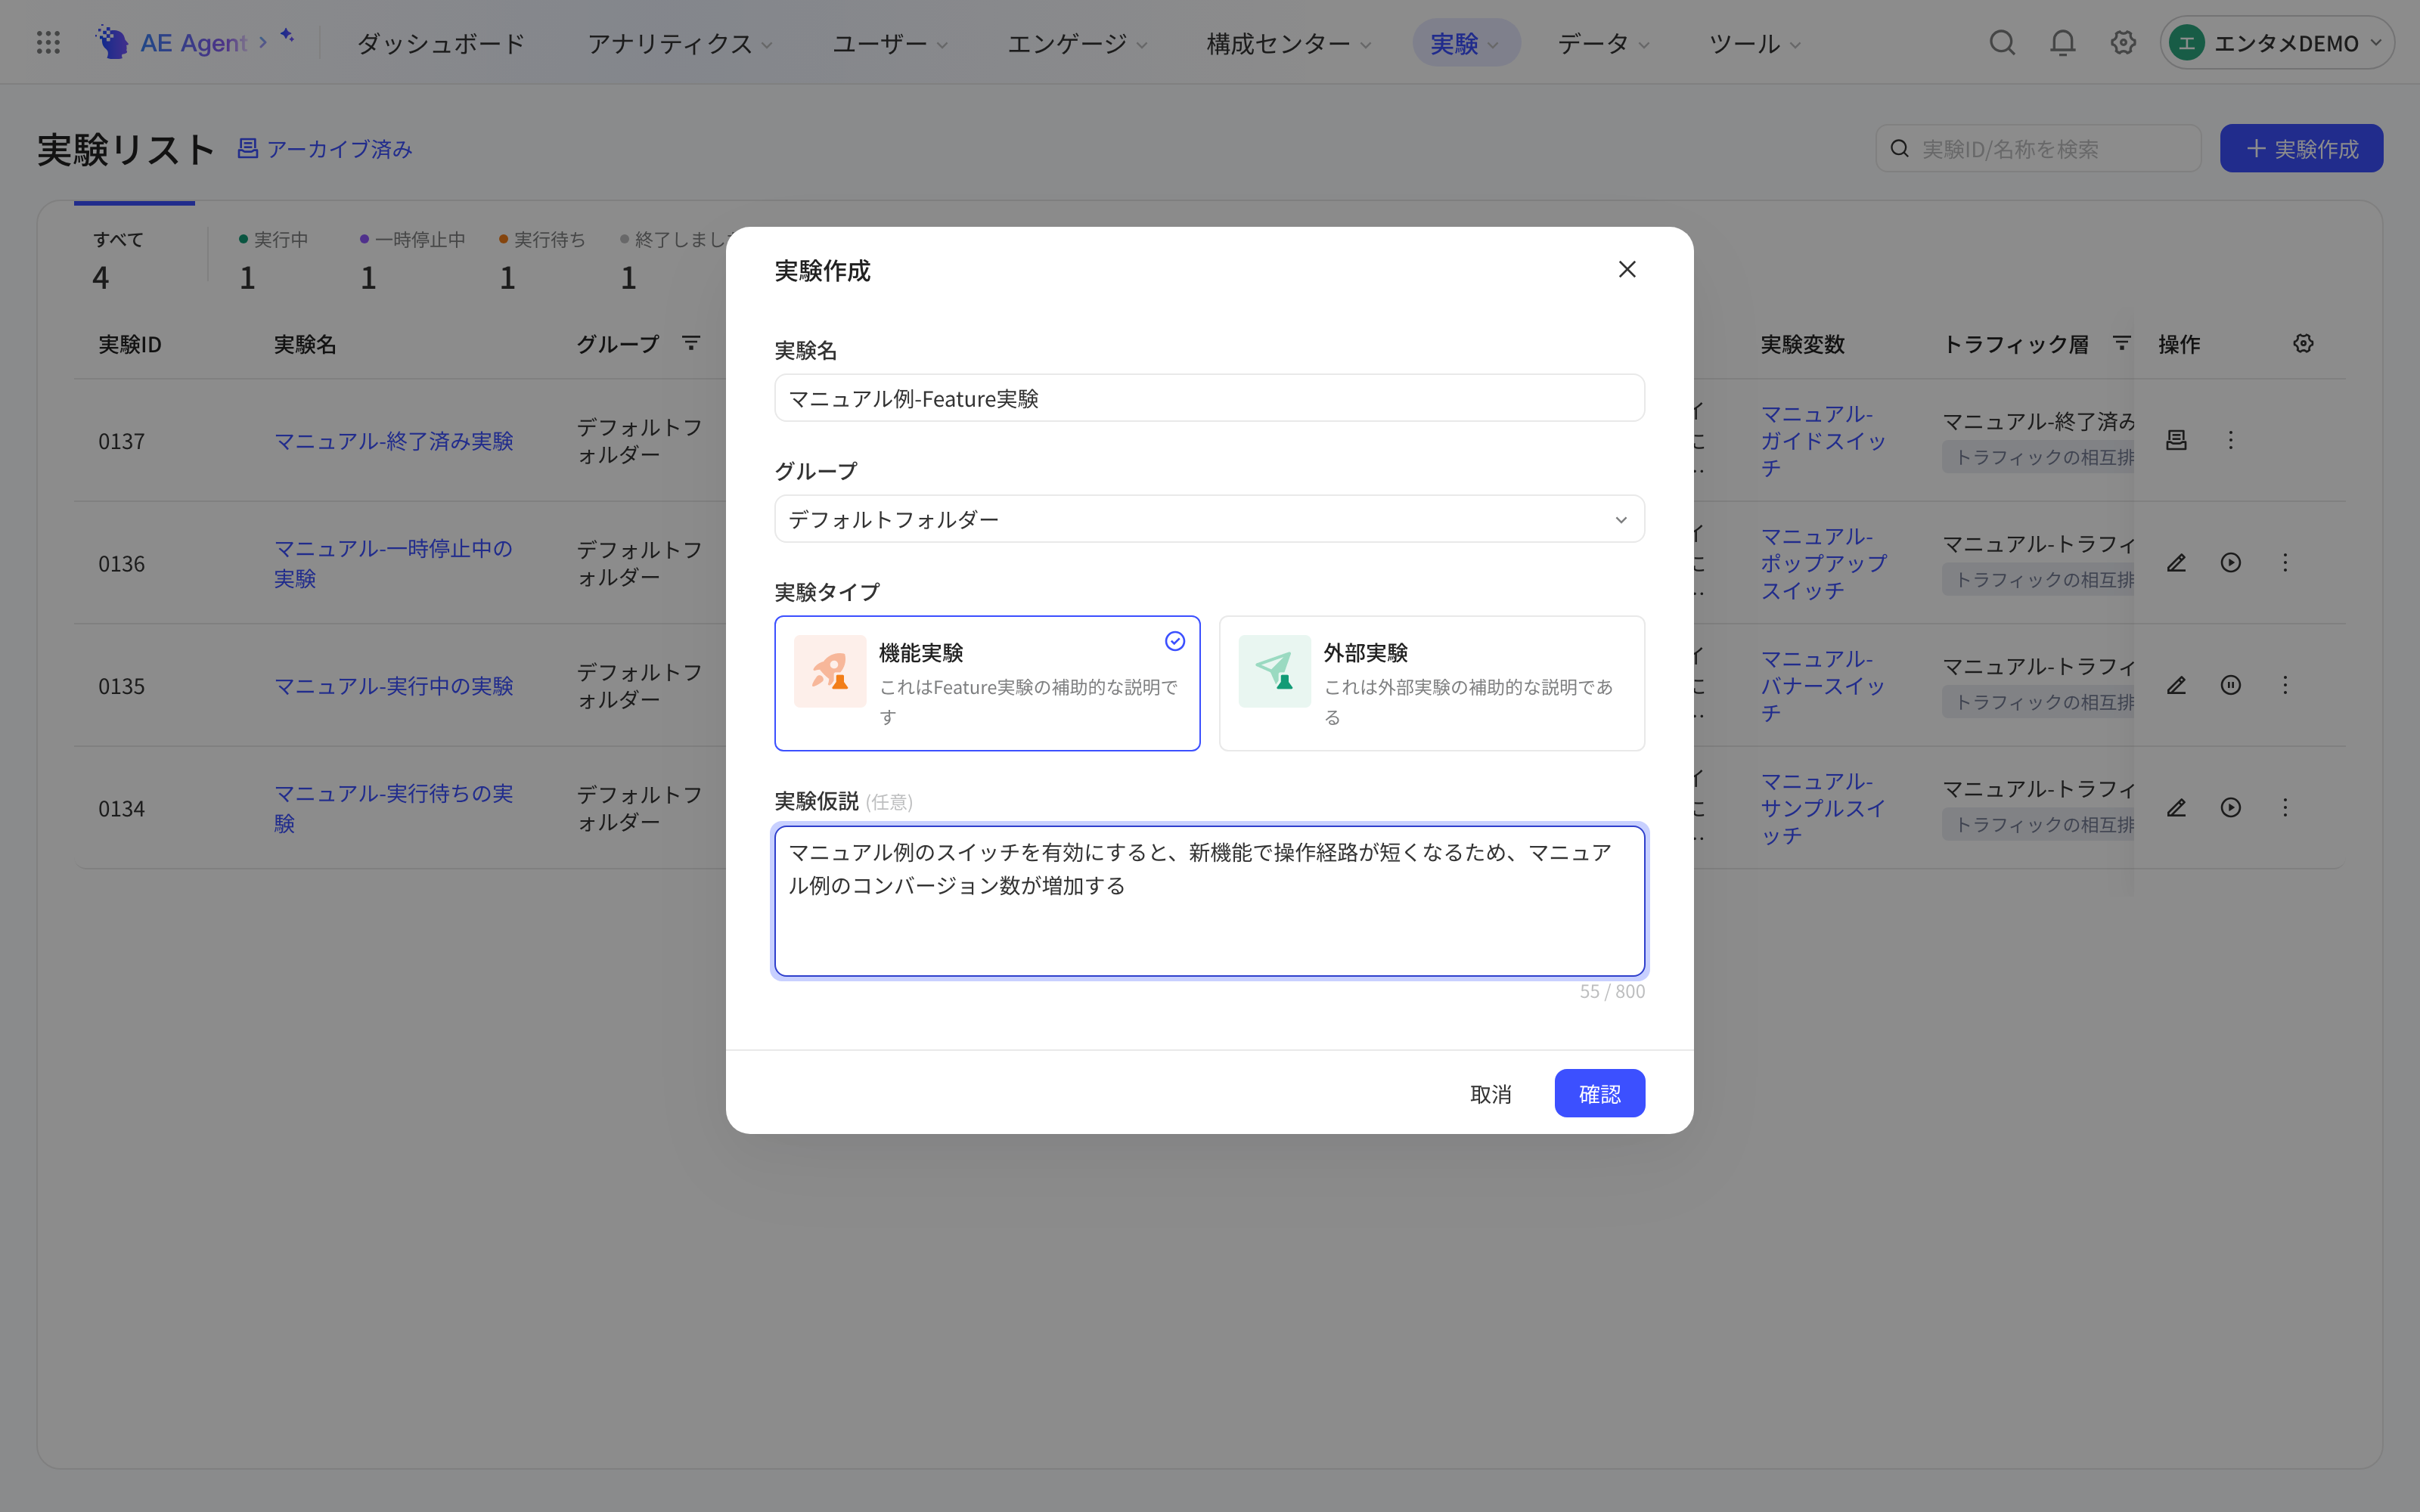Expand the 構成センター menu
The width and height of the screenshot is (2420, 1512).
coord(1288,43)
